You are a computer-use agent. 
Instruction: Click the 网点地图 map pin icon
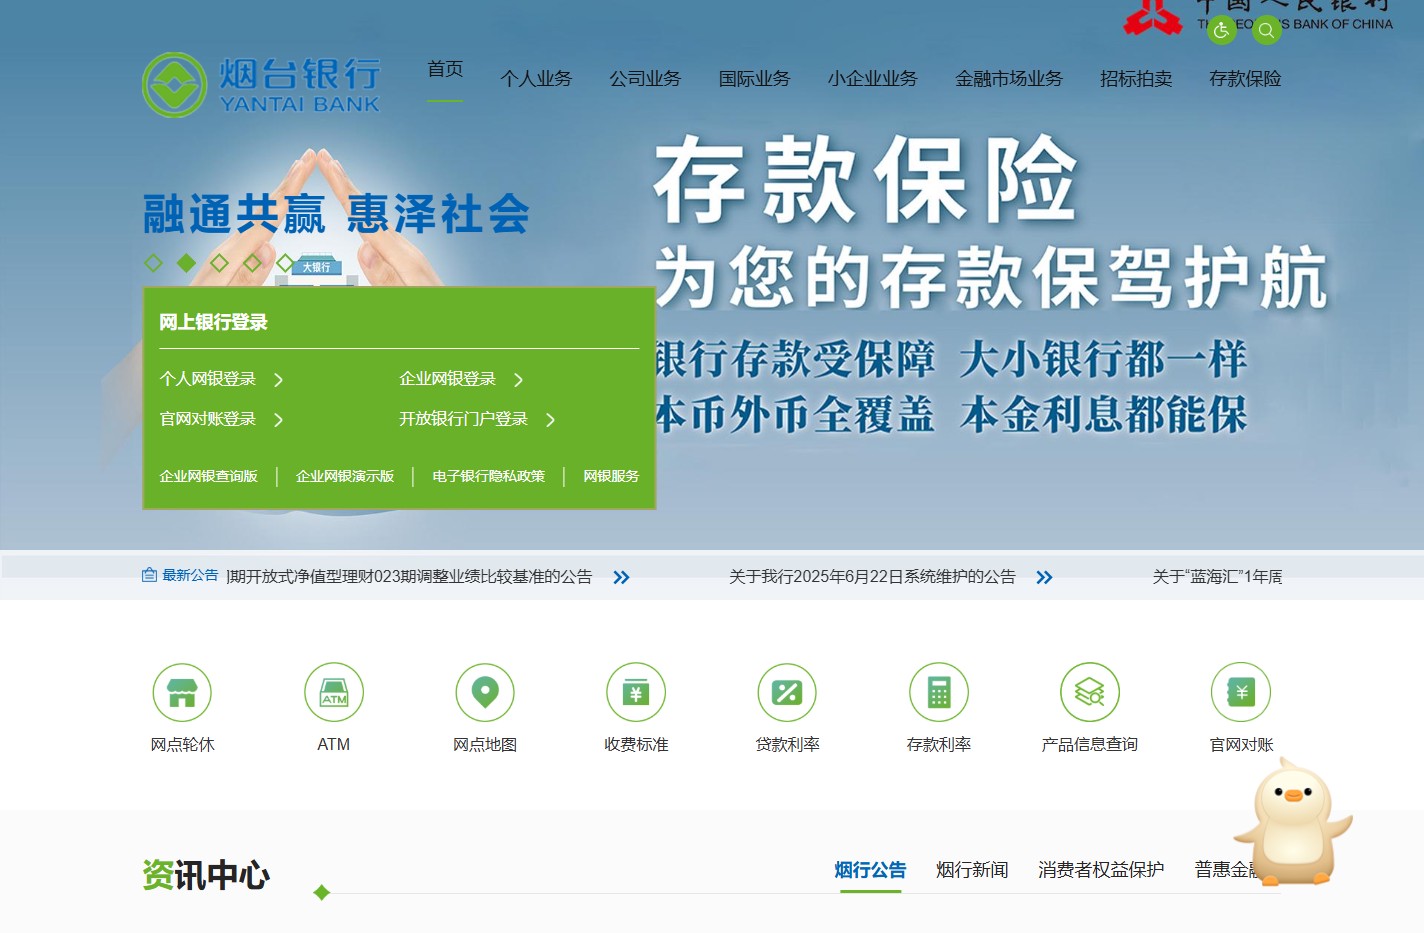485,692
